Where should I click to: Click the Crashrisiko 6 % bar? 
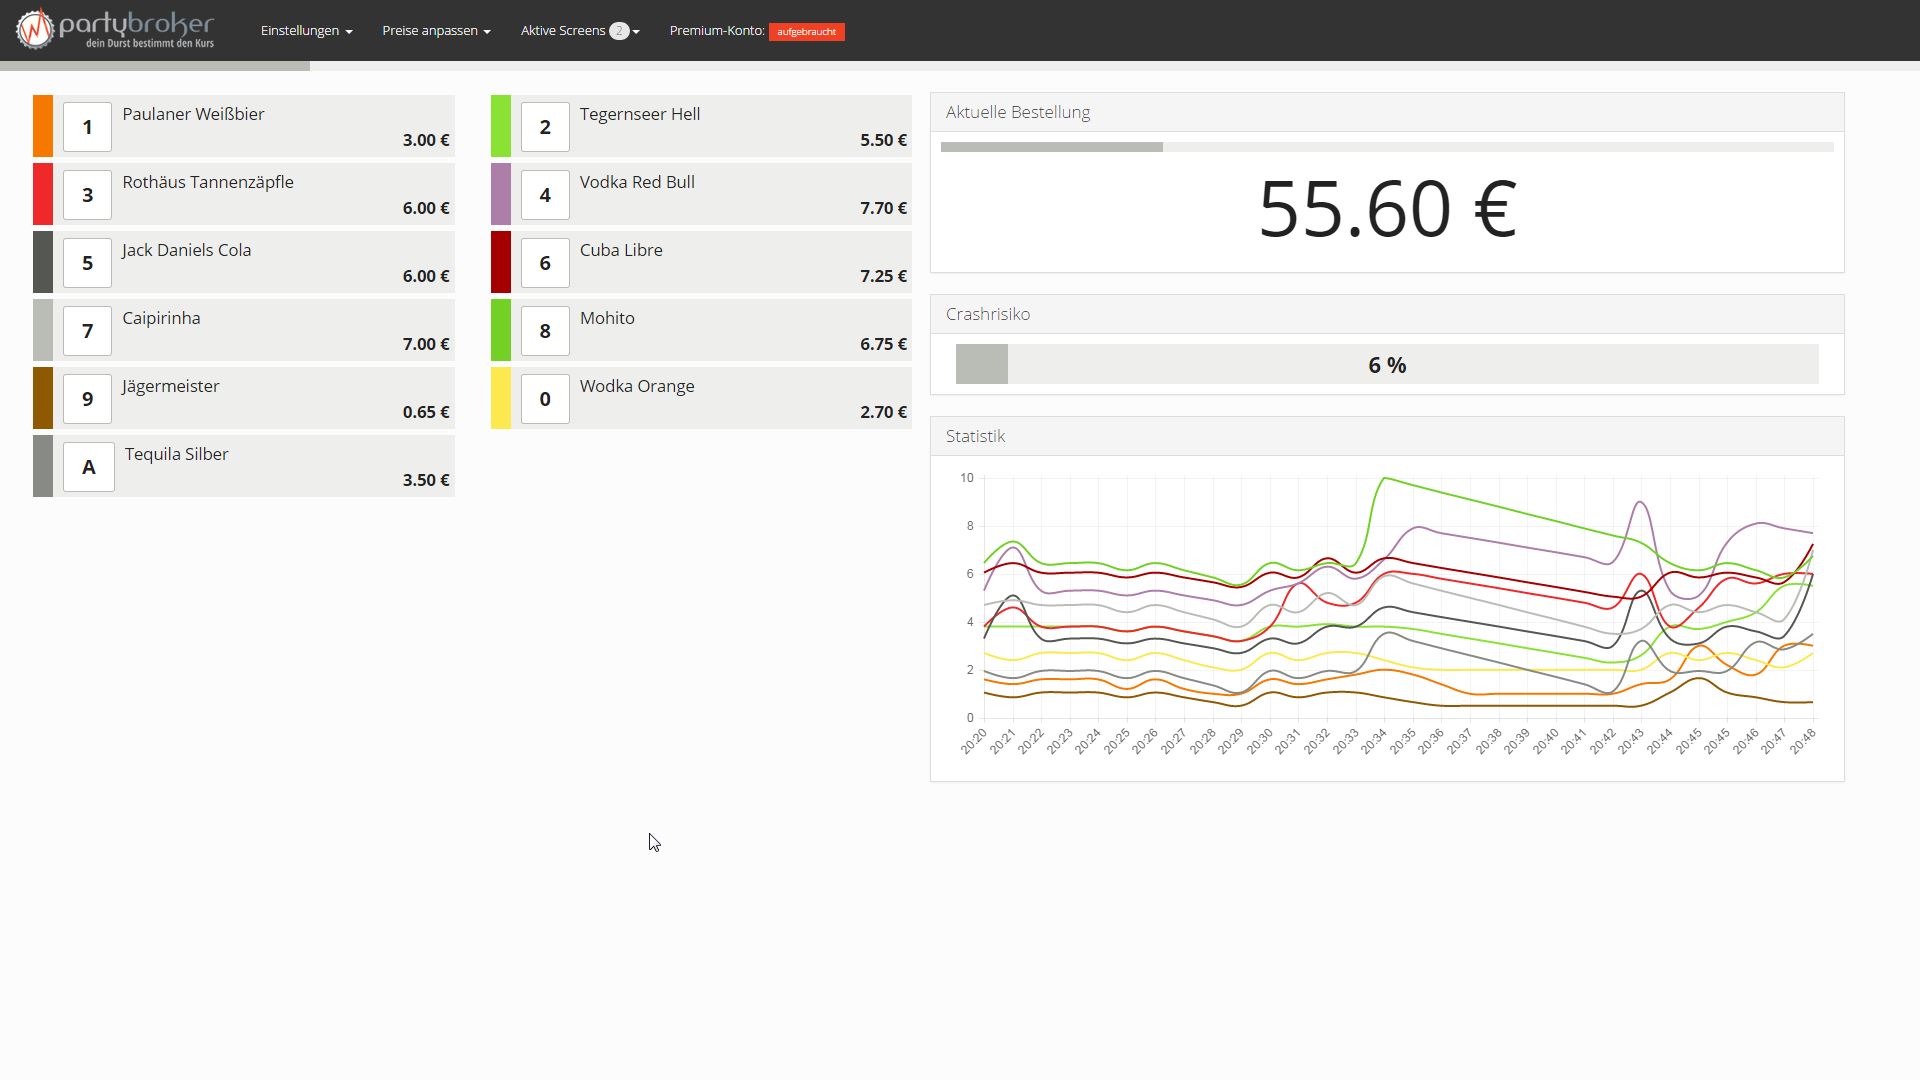(x=1387, y=364)
